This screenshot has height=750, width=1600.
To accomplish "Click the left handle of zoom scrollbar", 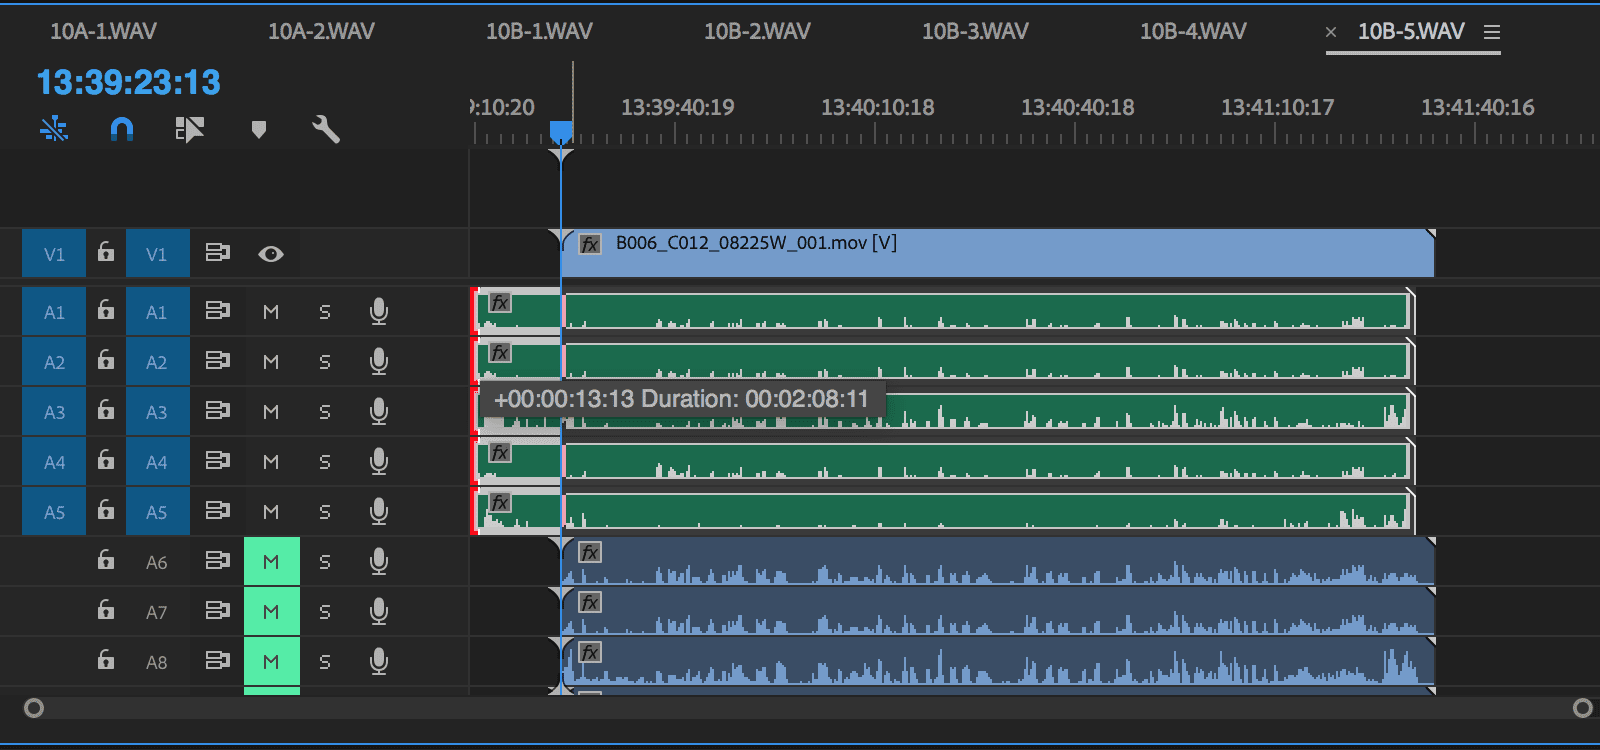I will 34,708.
